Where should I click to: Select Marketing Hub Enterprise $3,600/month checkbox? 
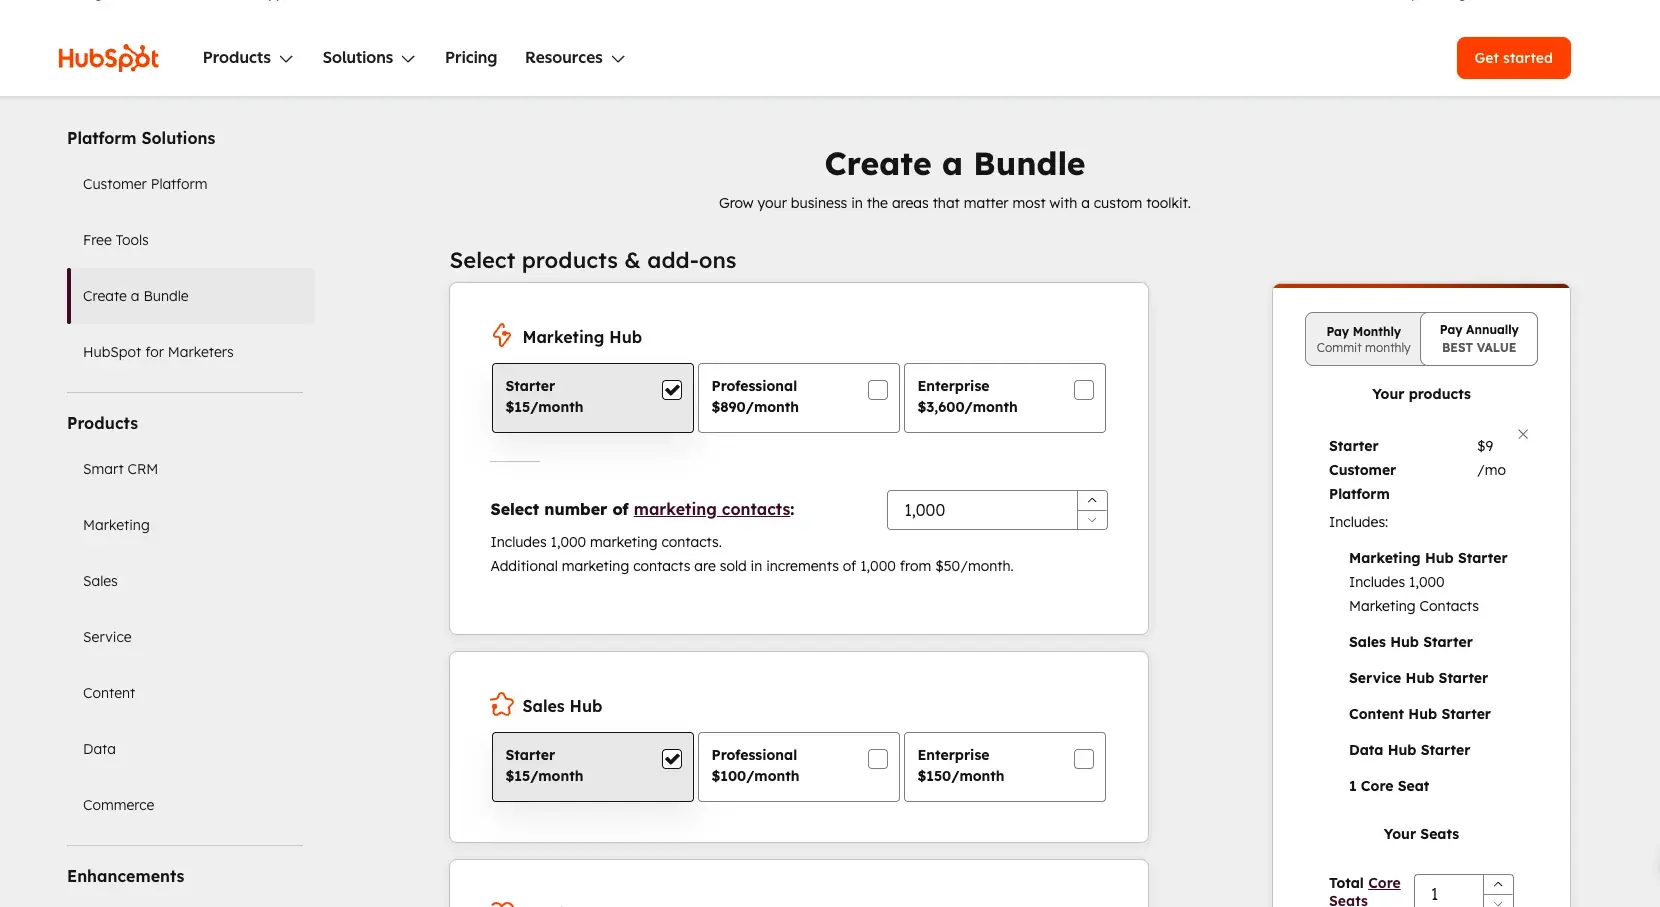[1084, 390]
